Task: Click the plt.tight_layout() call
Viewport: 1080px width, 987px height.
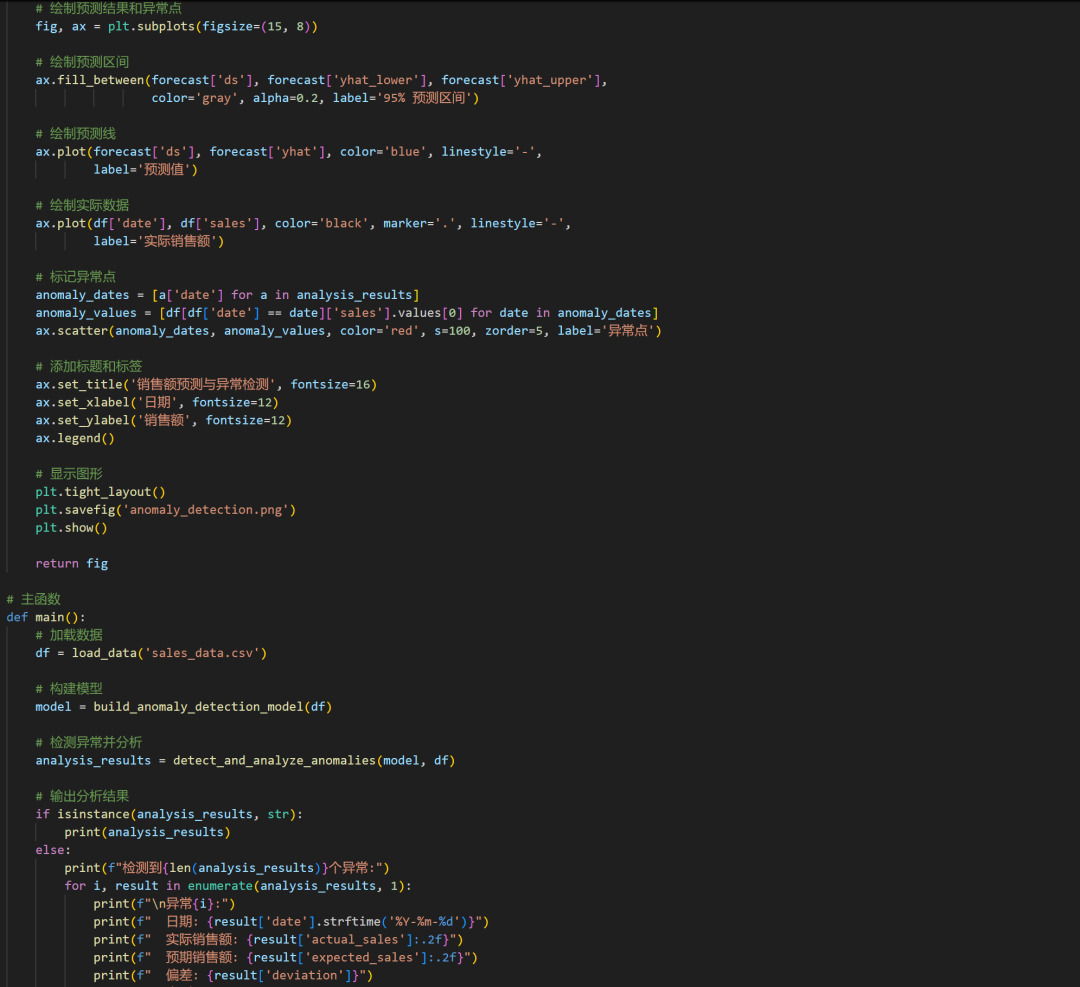Action: pos(100,492)
